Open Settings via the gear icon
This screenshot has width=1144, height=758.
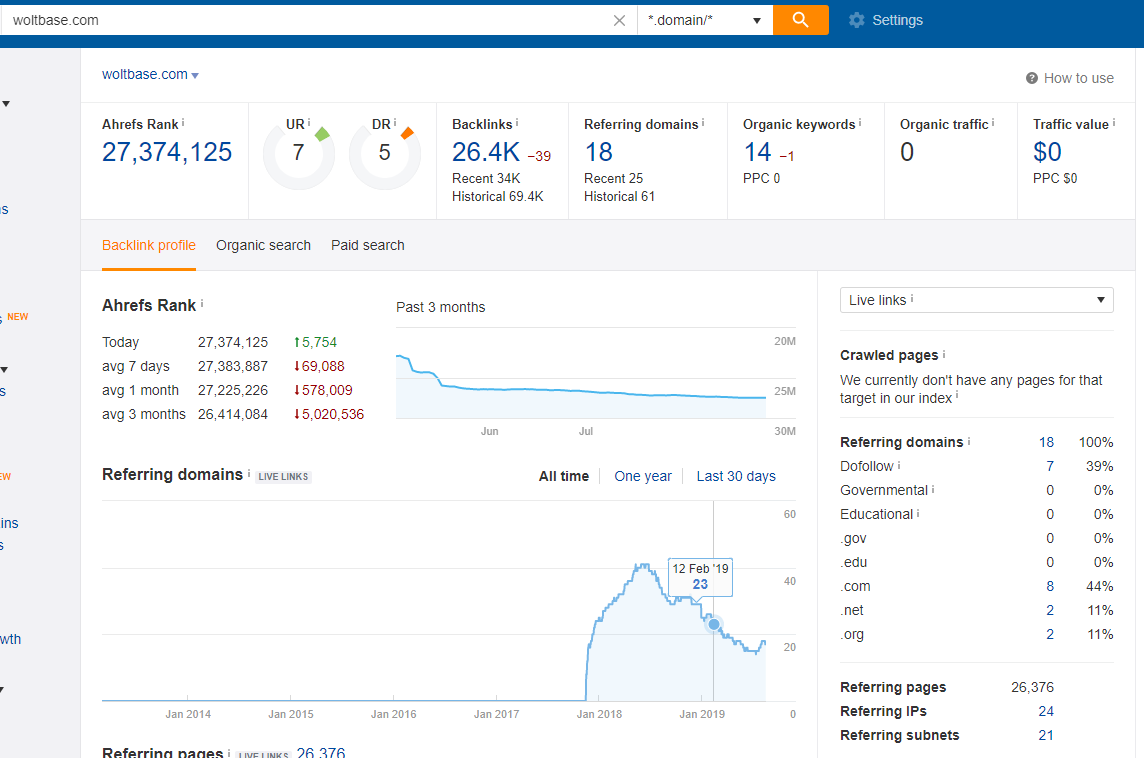[x=856, y=20]
